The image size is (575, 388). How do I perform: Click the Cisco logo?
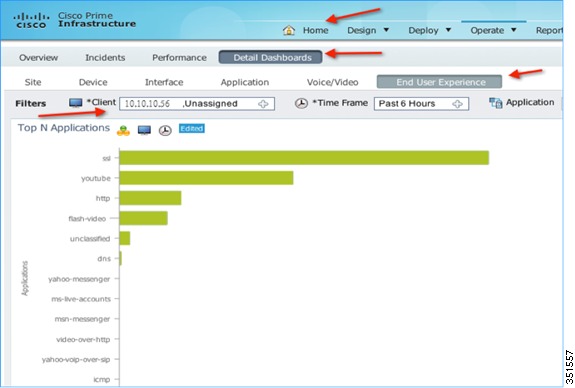(x=31, y=21)
